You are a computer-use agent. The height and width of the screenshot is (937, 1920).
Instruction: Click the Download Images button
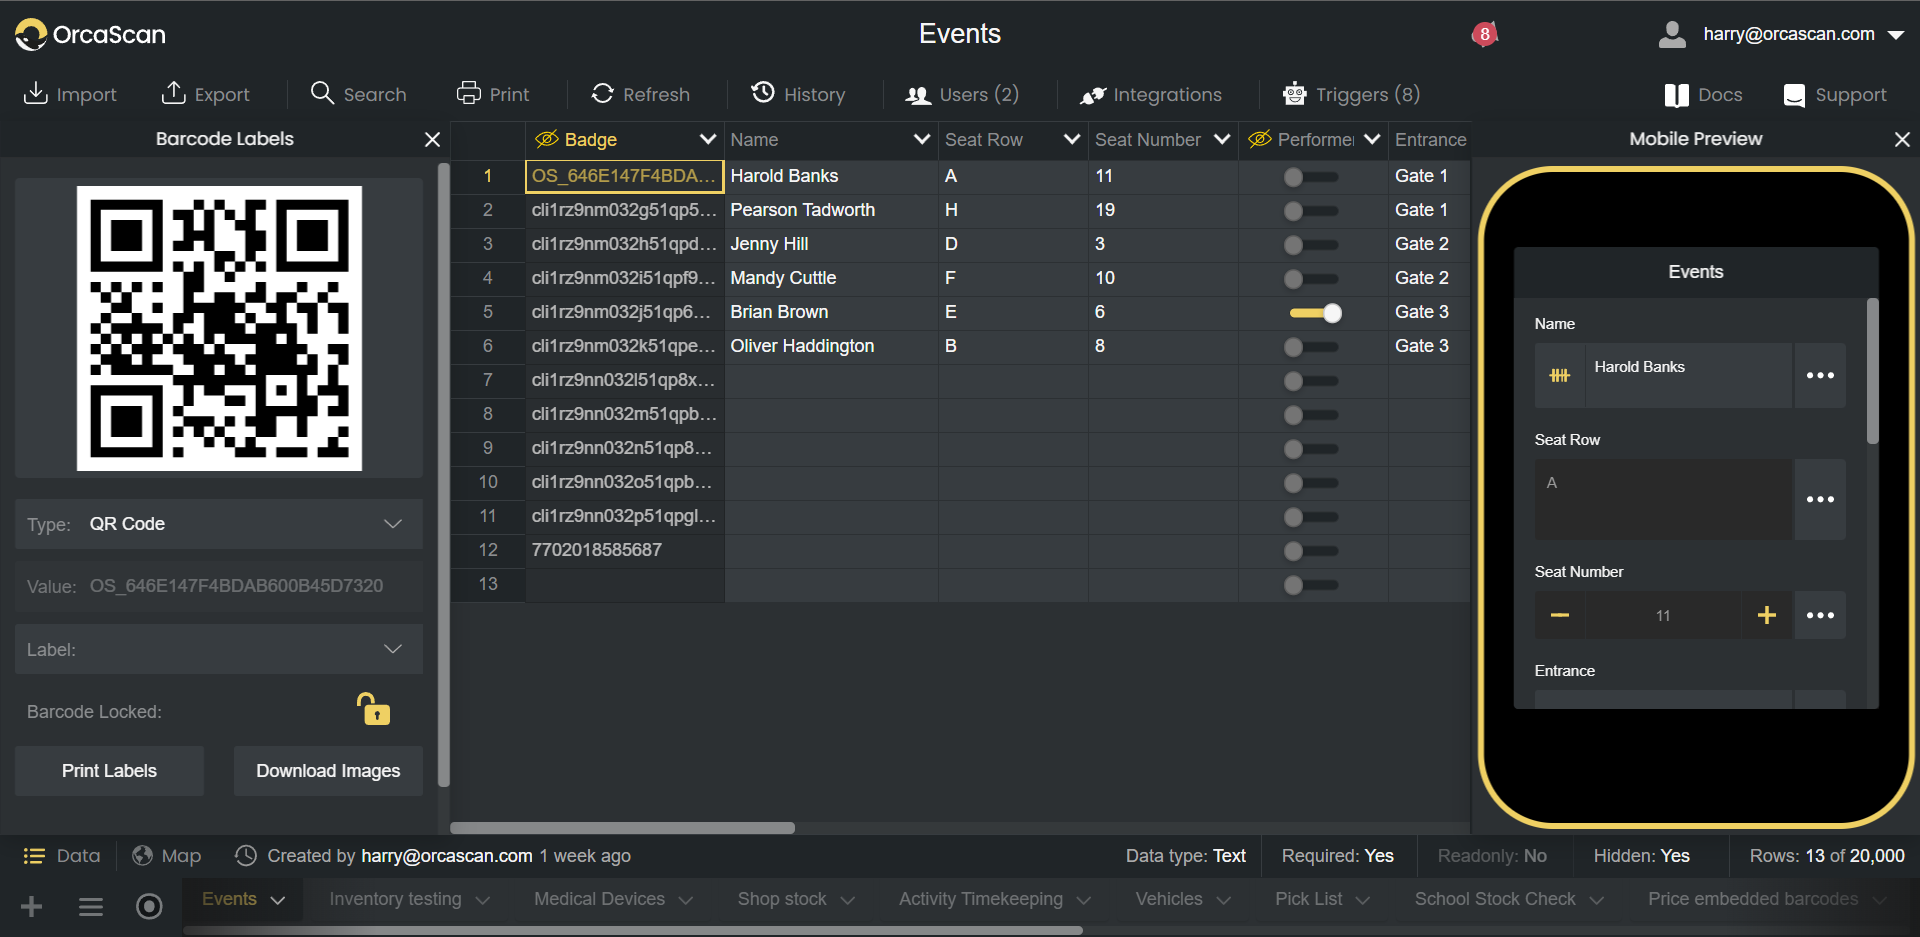328,771
